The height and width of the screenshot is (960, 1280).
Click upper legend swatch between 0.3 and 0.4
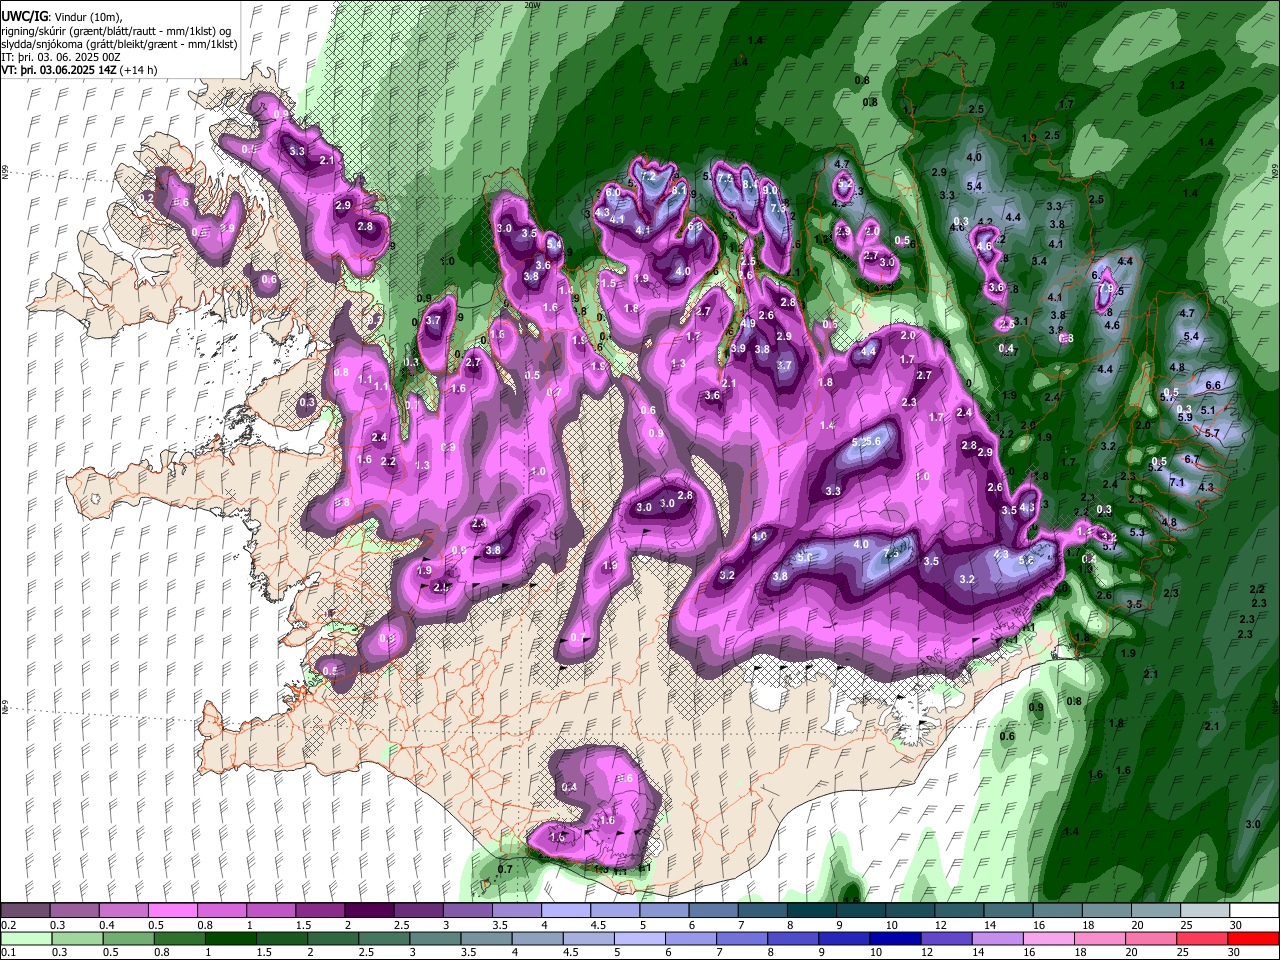[74, 911]
